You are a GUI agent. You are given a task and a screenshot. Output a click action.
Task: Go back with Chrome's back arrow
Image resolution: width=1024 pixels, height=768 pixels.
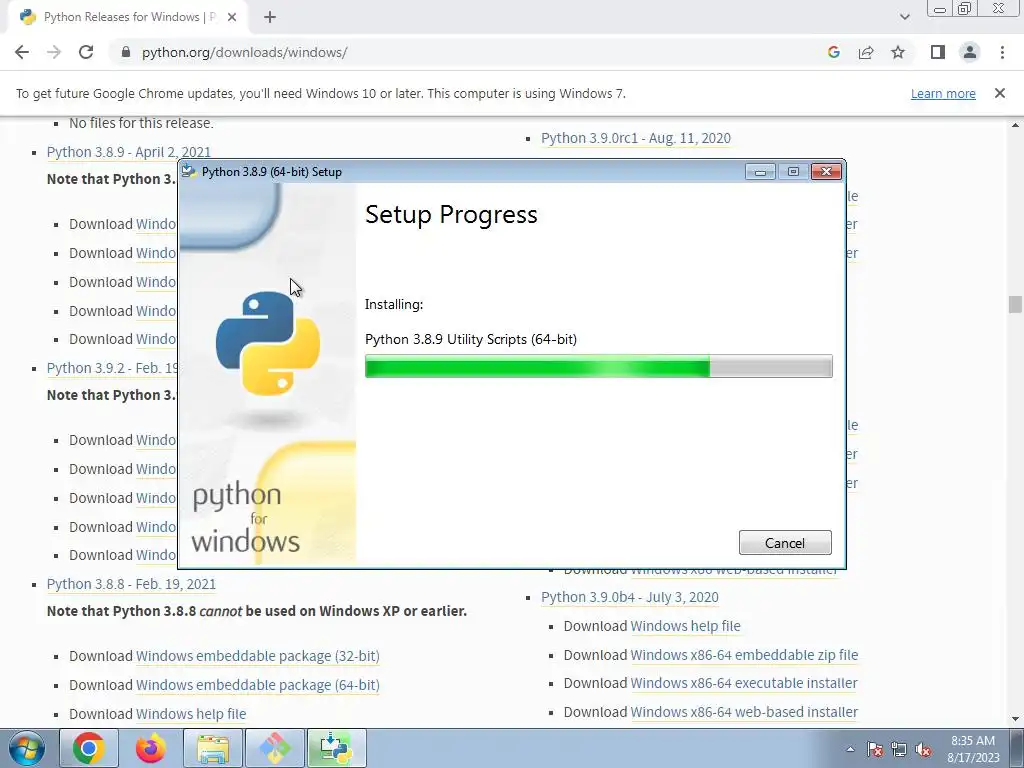tap(22, 52)
